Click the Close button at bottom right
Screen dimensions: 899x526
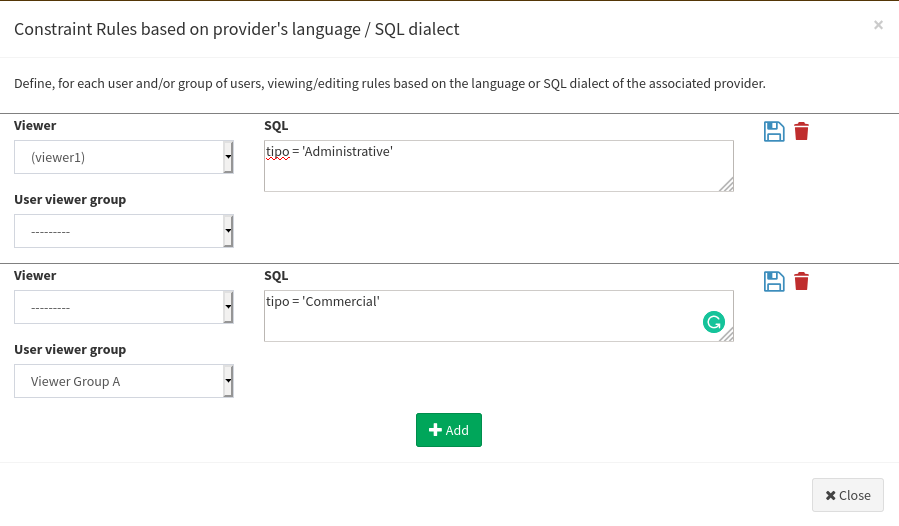(x=847, y=495)
